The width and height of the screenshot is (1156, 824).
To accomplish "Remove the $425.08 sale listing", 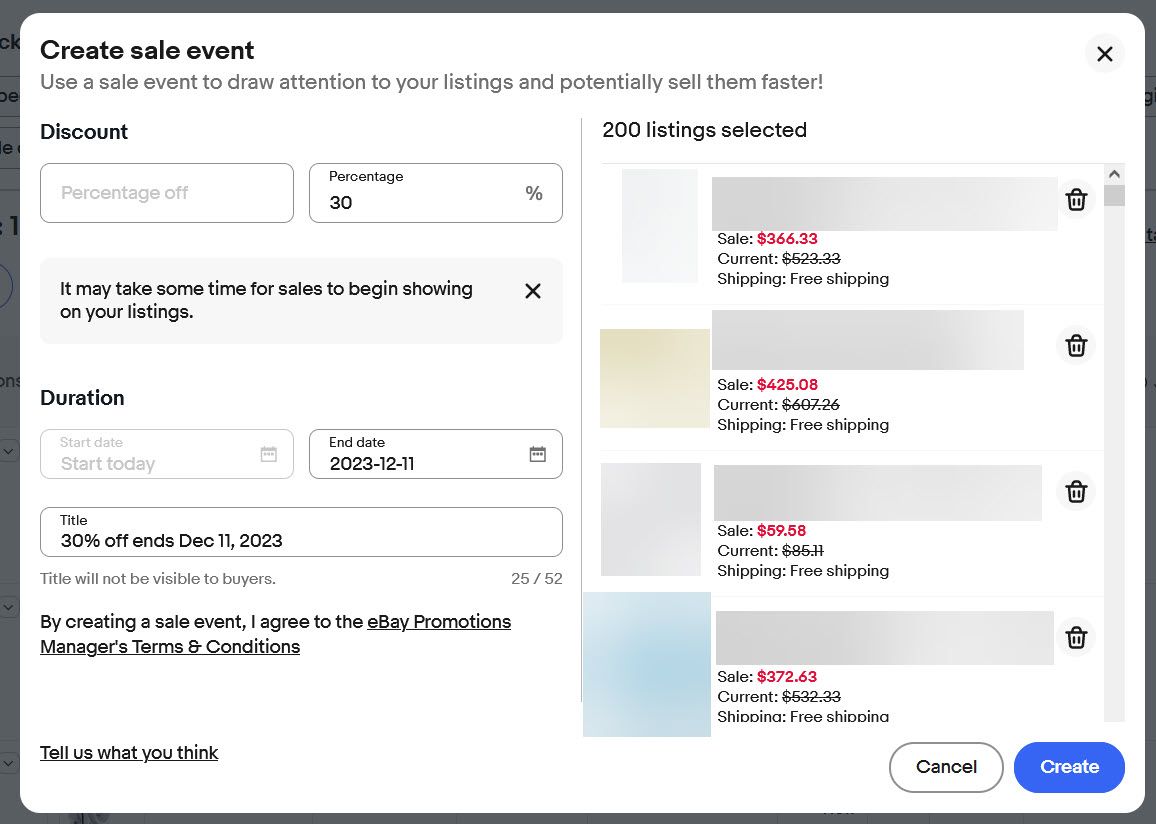I will click(x=1076, y=345).
